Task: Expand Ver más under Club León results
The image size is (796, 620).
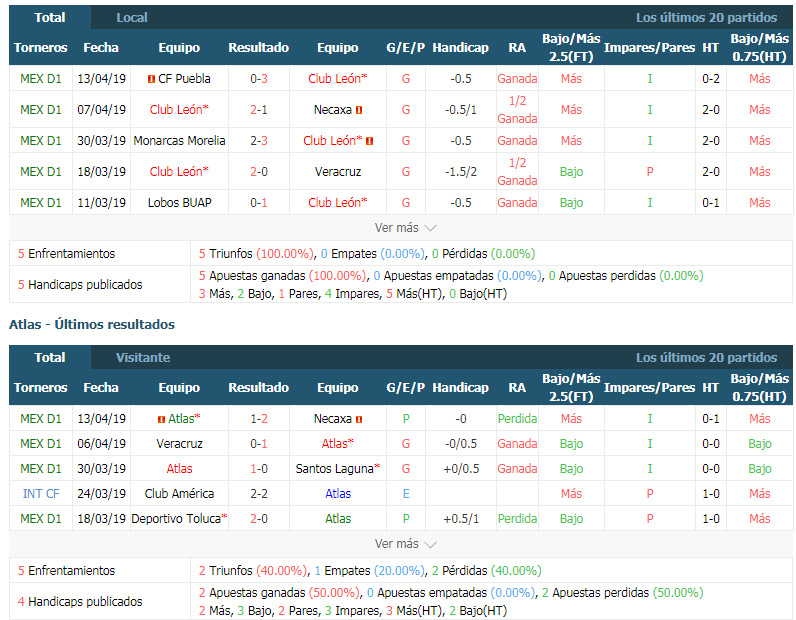Action: pyautogui.click(x=405, y=228)
